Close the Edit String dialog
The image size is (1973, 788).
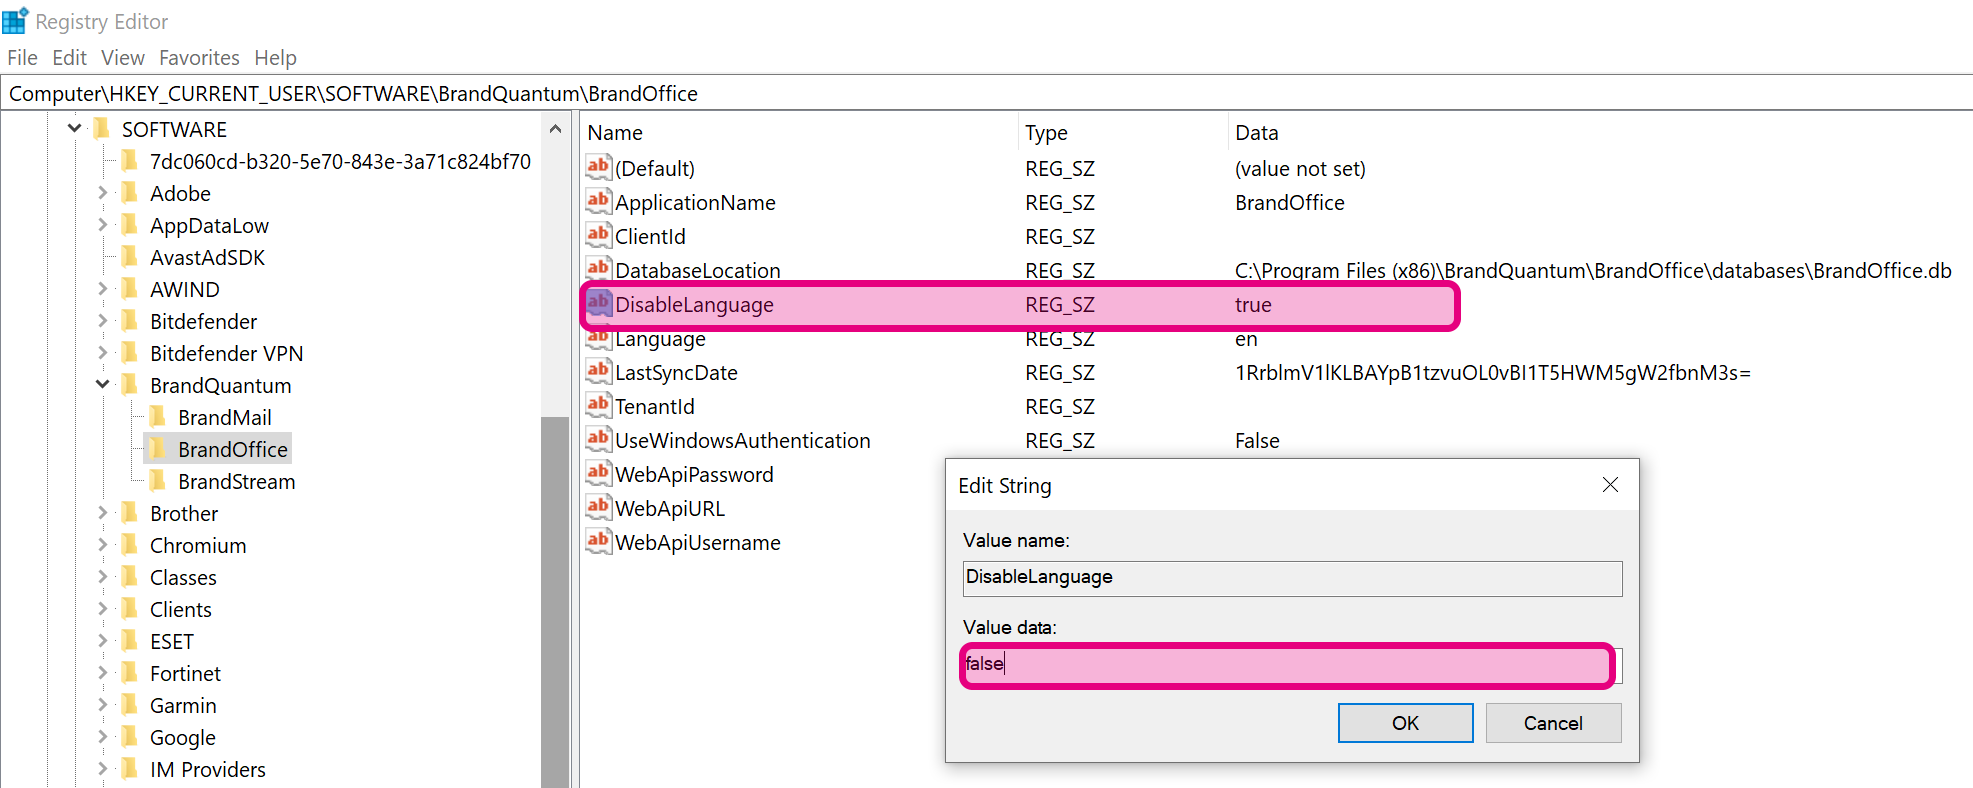point(1610,485)
